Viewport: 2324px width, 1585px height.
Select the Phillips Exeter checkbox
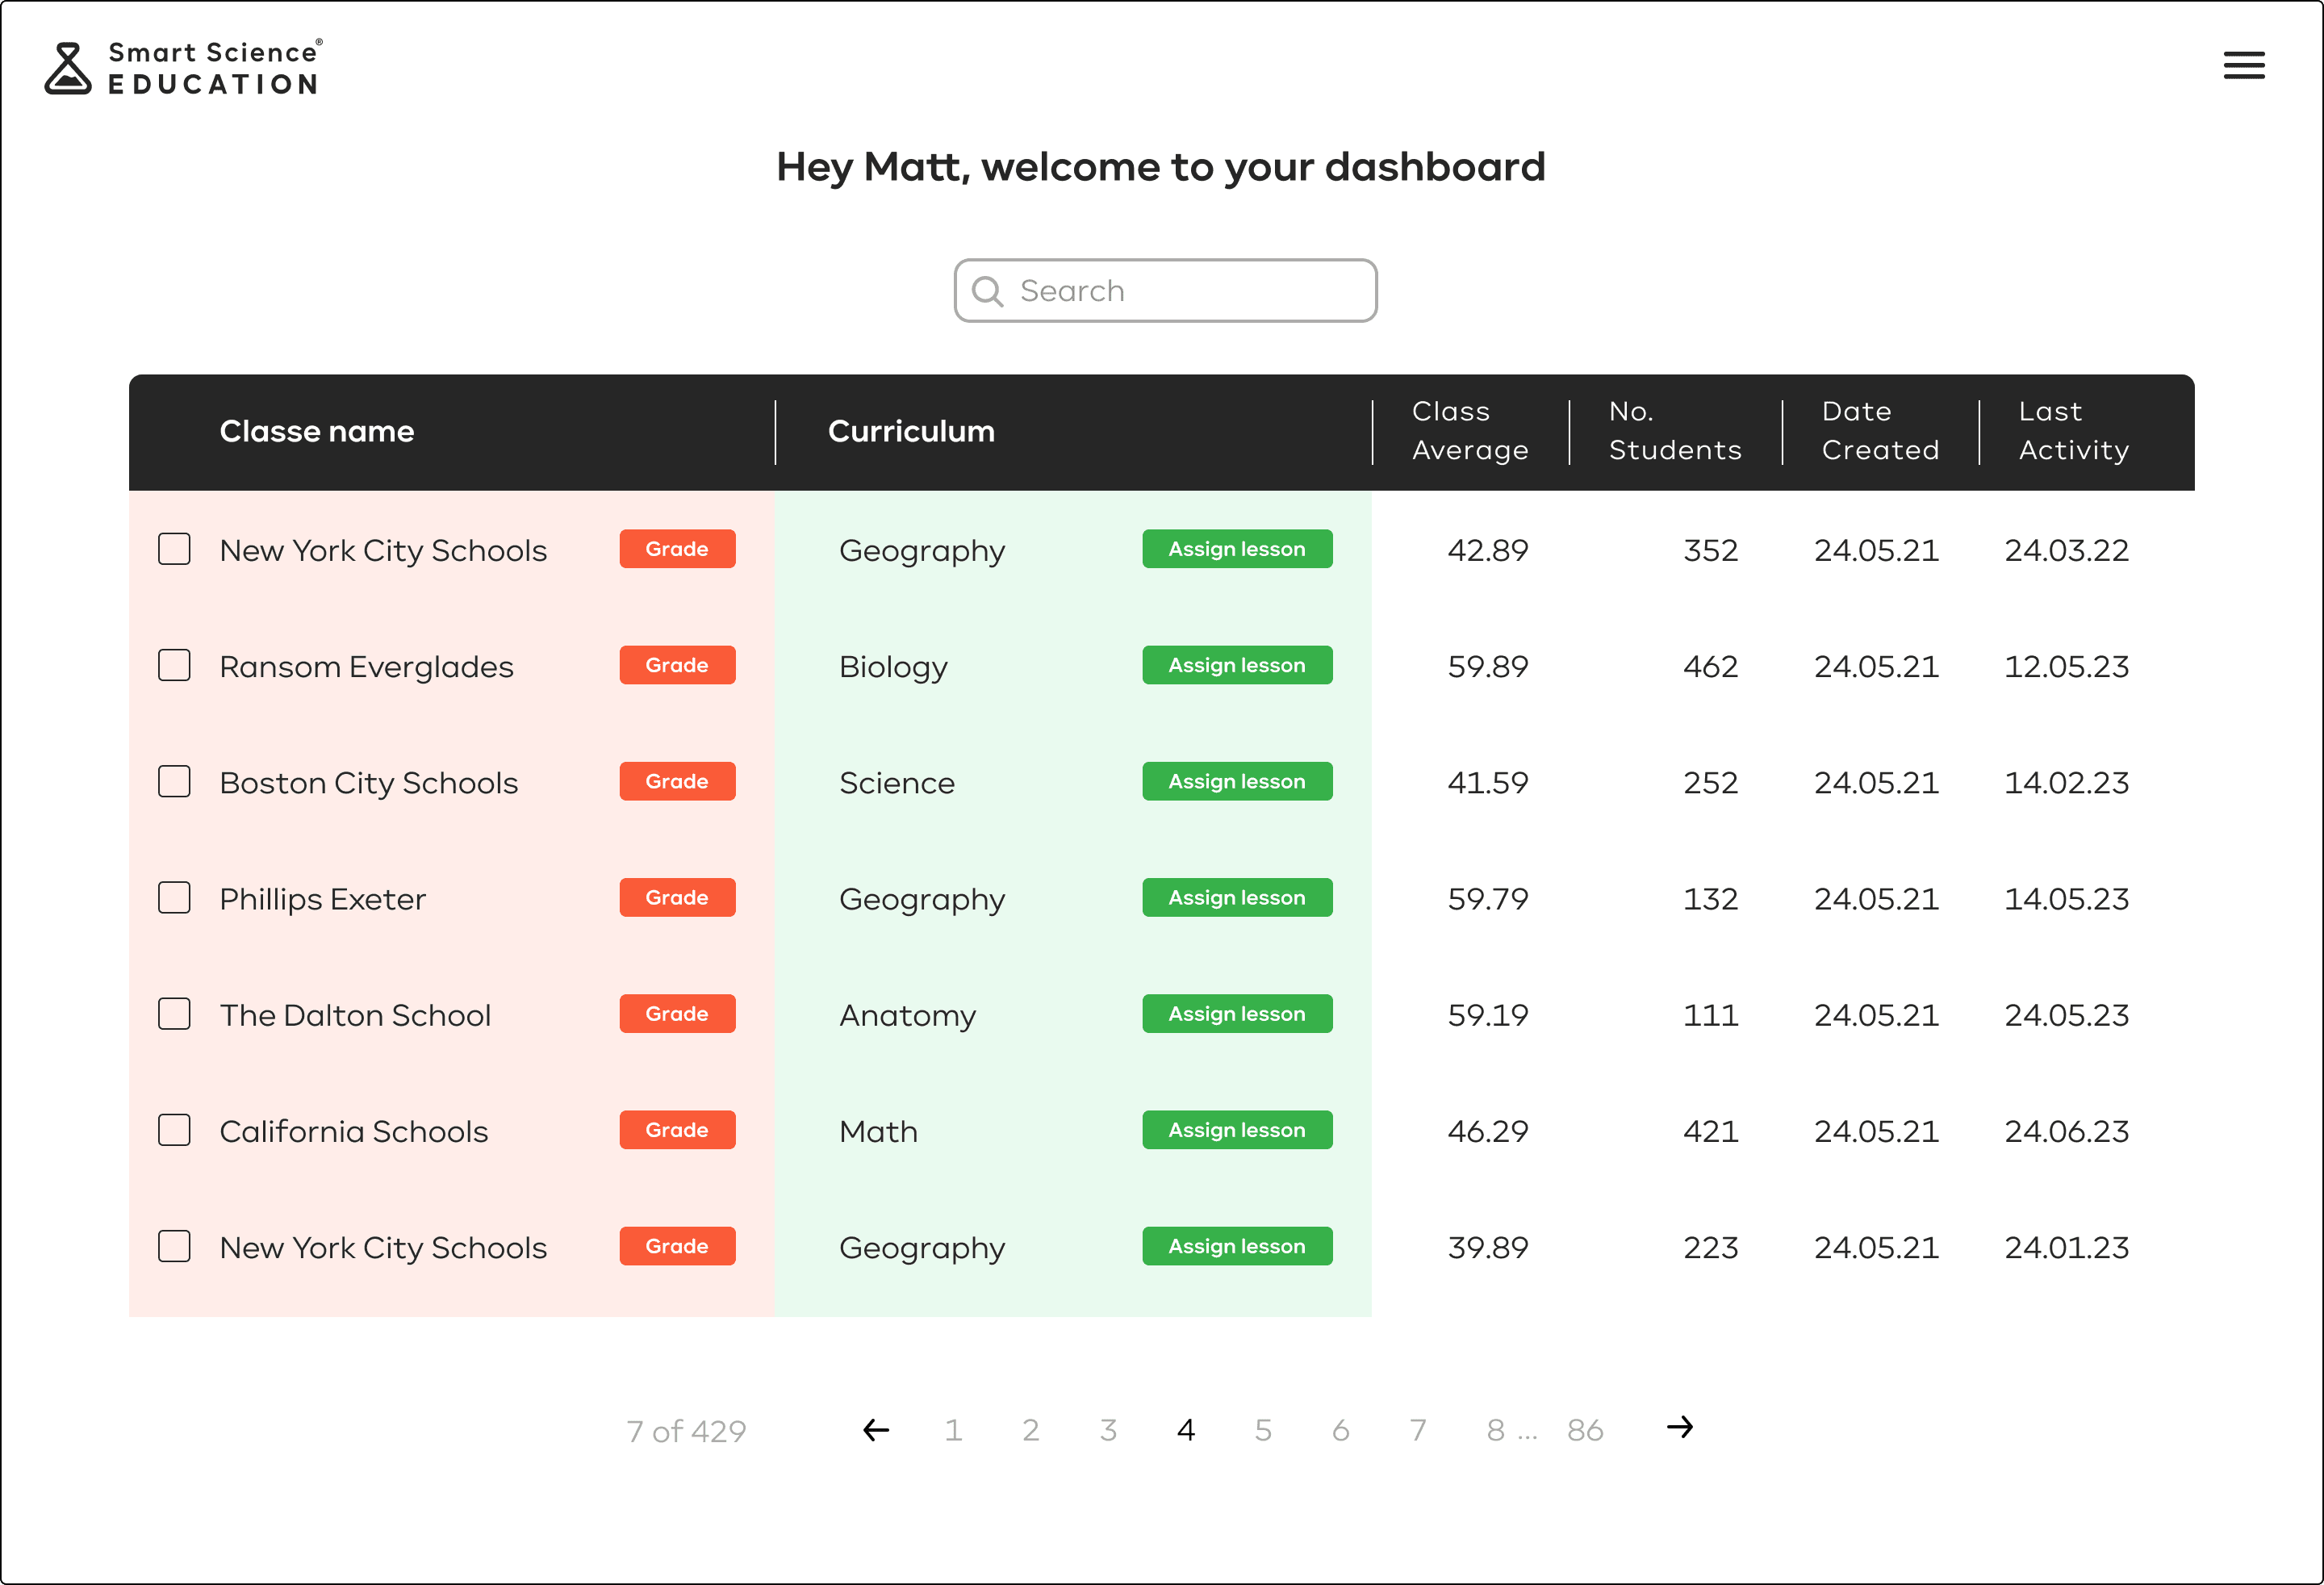(x=174, y=898)
